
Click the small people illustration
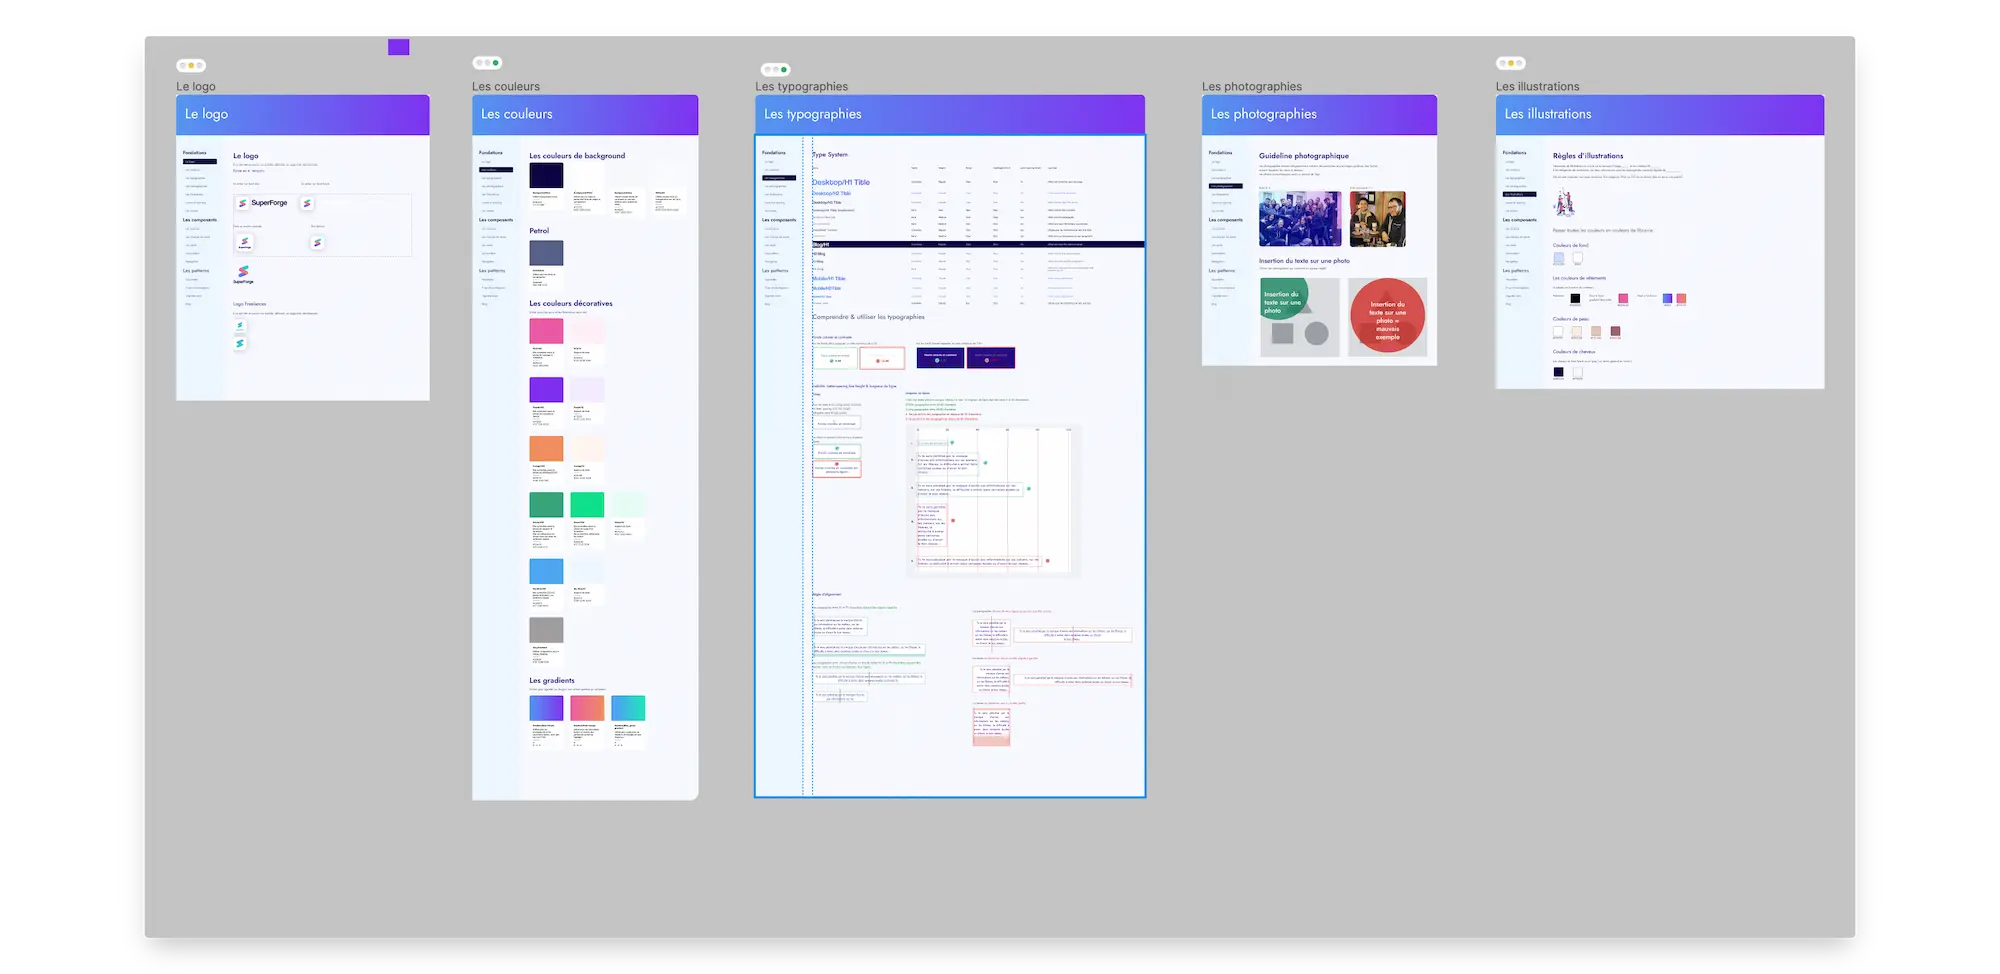tap(1564, 203)
